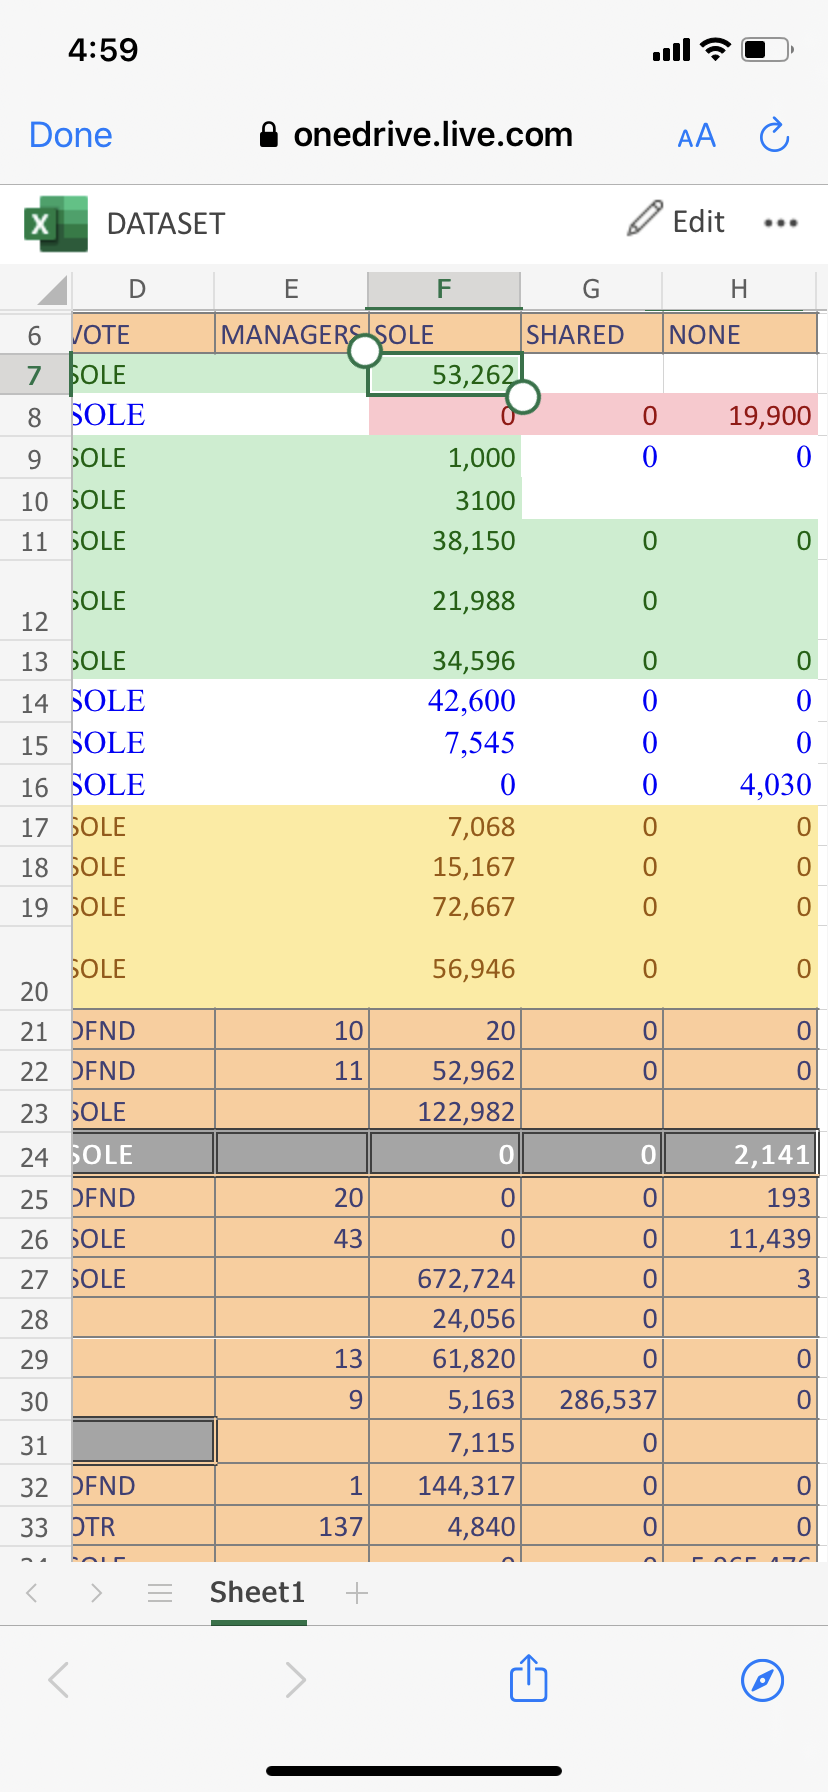Select row 24 header
The image size is (828, 1792).
tap(35, 1157)
